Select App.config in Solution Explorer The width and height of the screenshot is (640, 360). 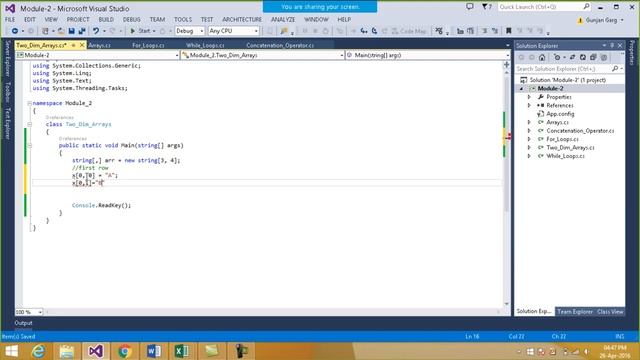(560, 114)
